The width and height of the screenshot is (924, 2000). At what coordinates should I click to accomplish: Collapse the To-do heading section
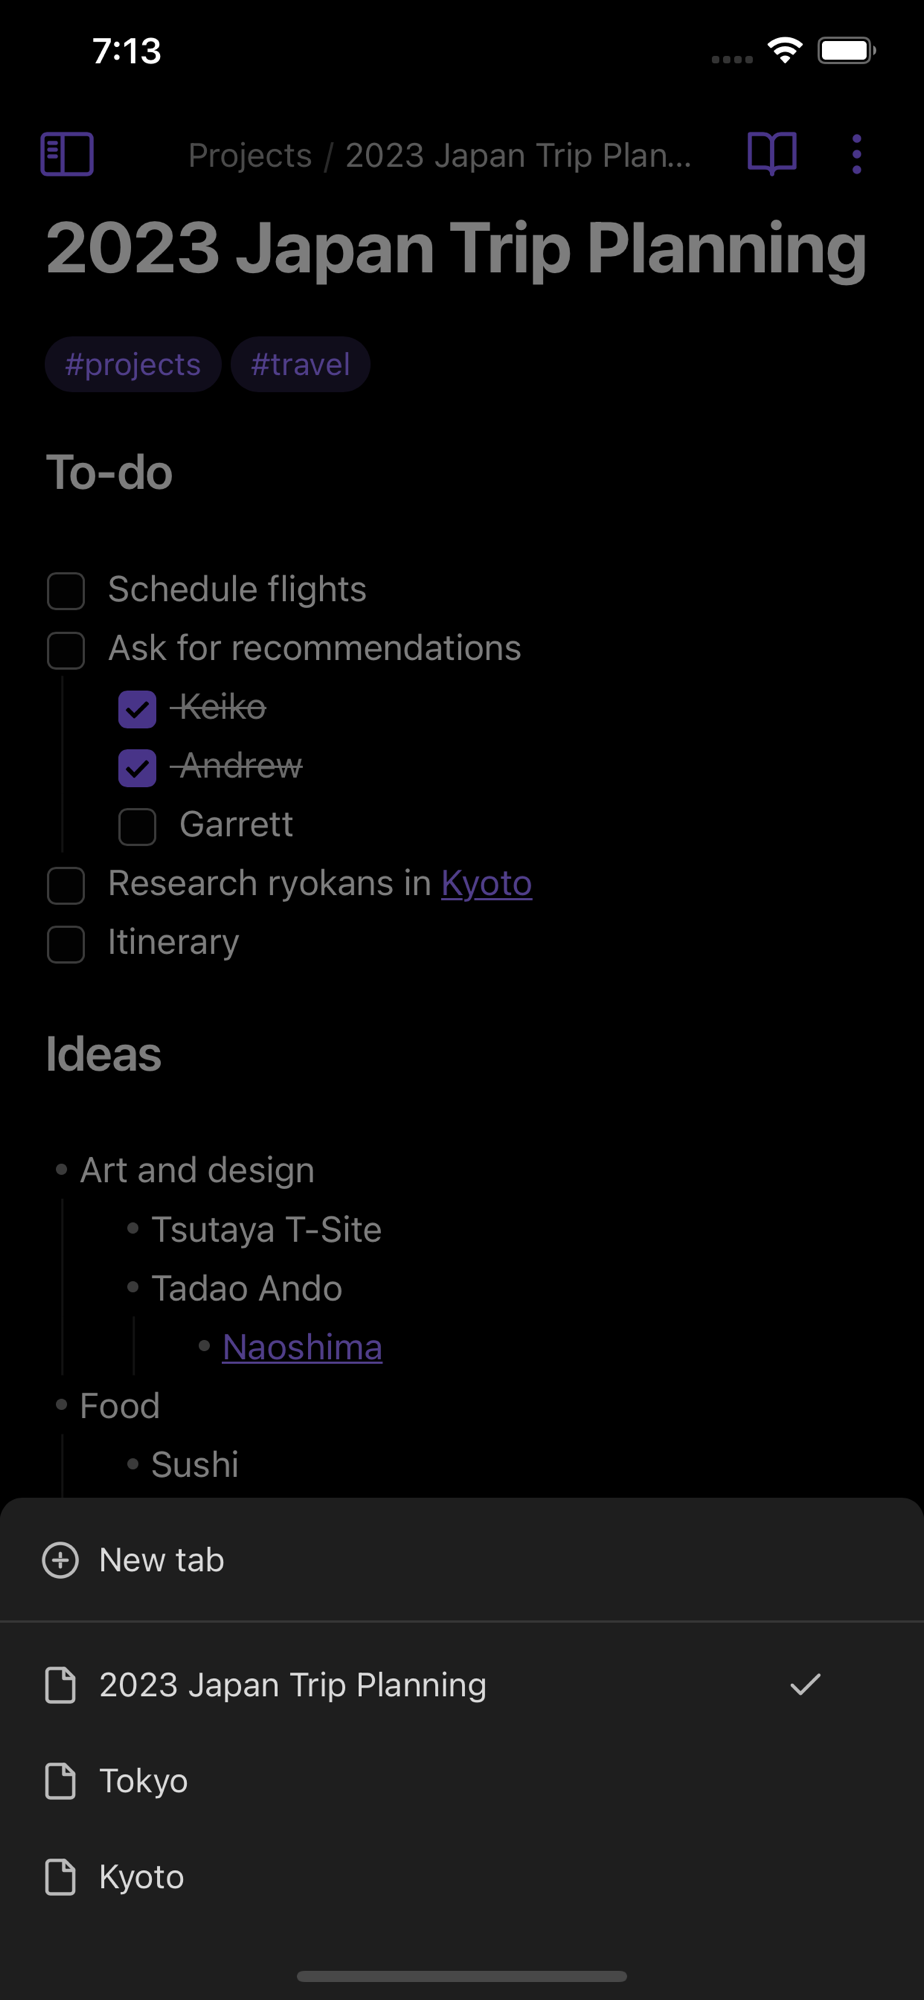(x=109, y=472)
